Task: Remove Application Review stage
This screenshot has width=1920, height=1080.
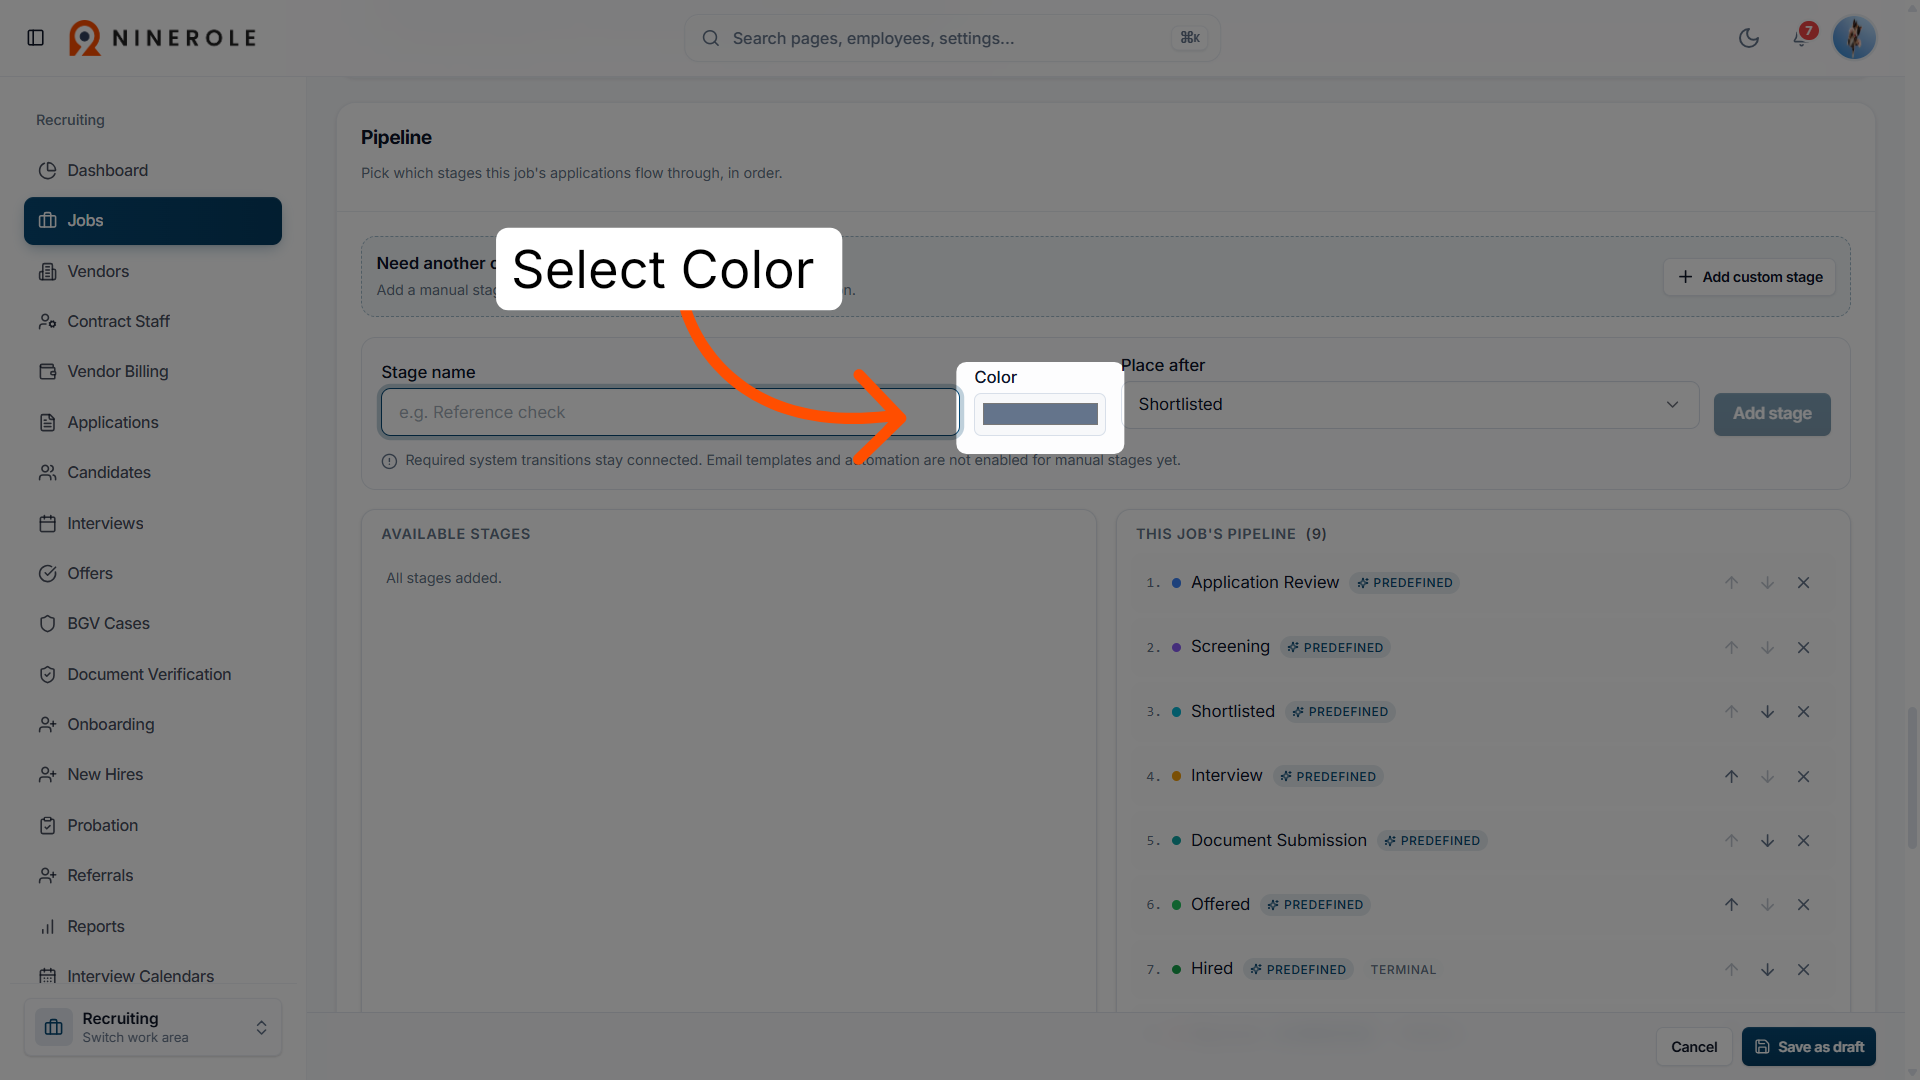Action: pyautogui.click(x=1803, y=583)
